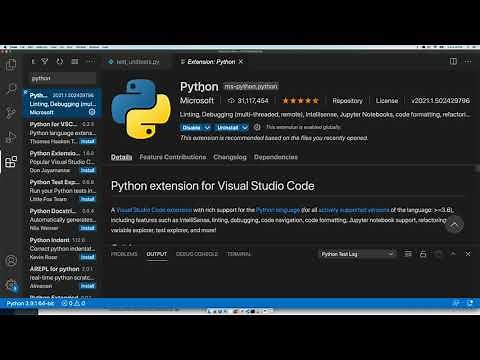Screen dimensions: 480x360
Task: Select the Details tab
Action: [x=121, y=157]
